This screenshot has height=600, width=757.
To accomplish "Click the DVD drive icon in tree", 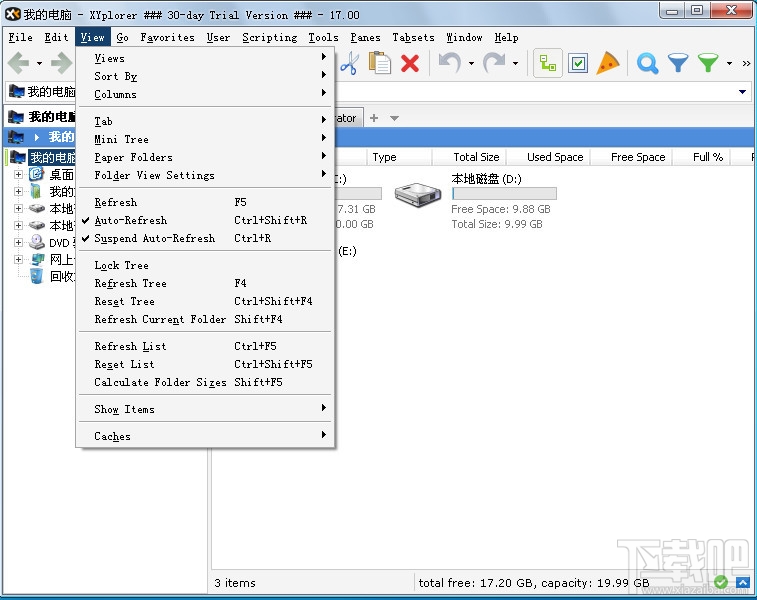I will pos(36,242).
